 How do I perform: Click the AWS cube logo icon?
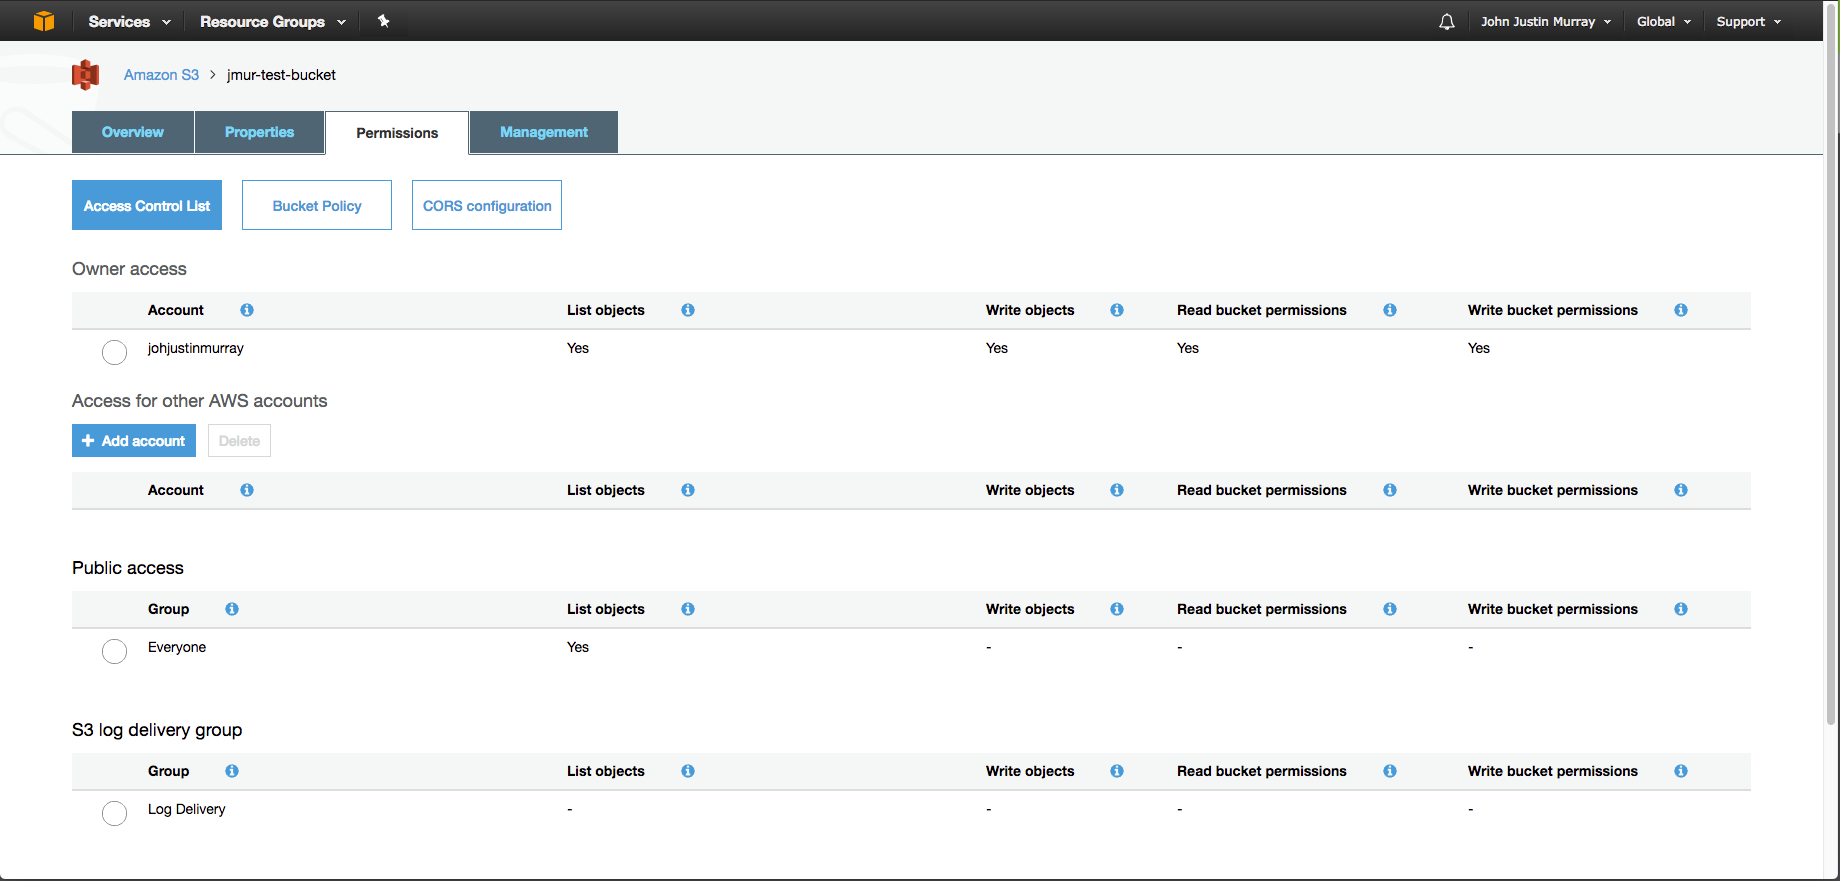point(44,21)
